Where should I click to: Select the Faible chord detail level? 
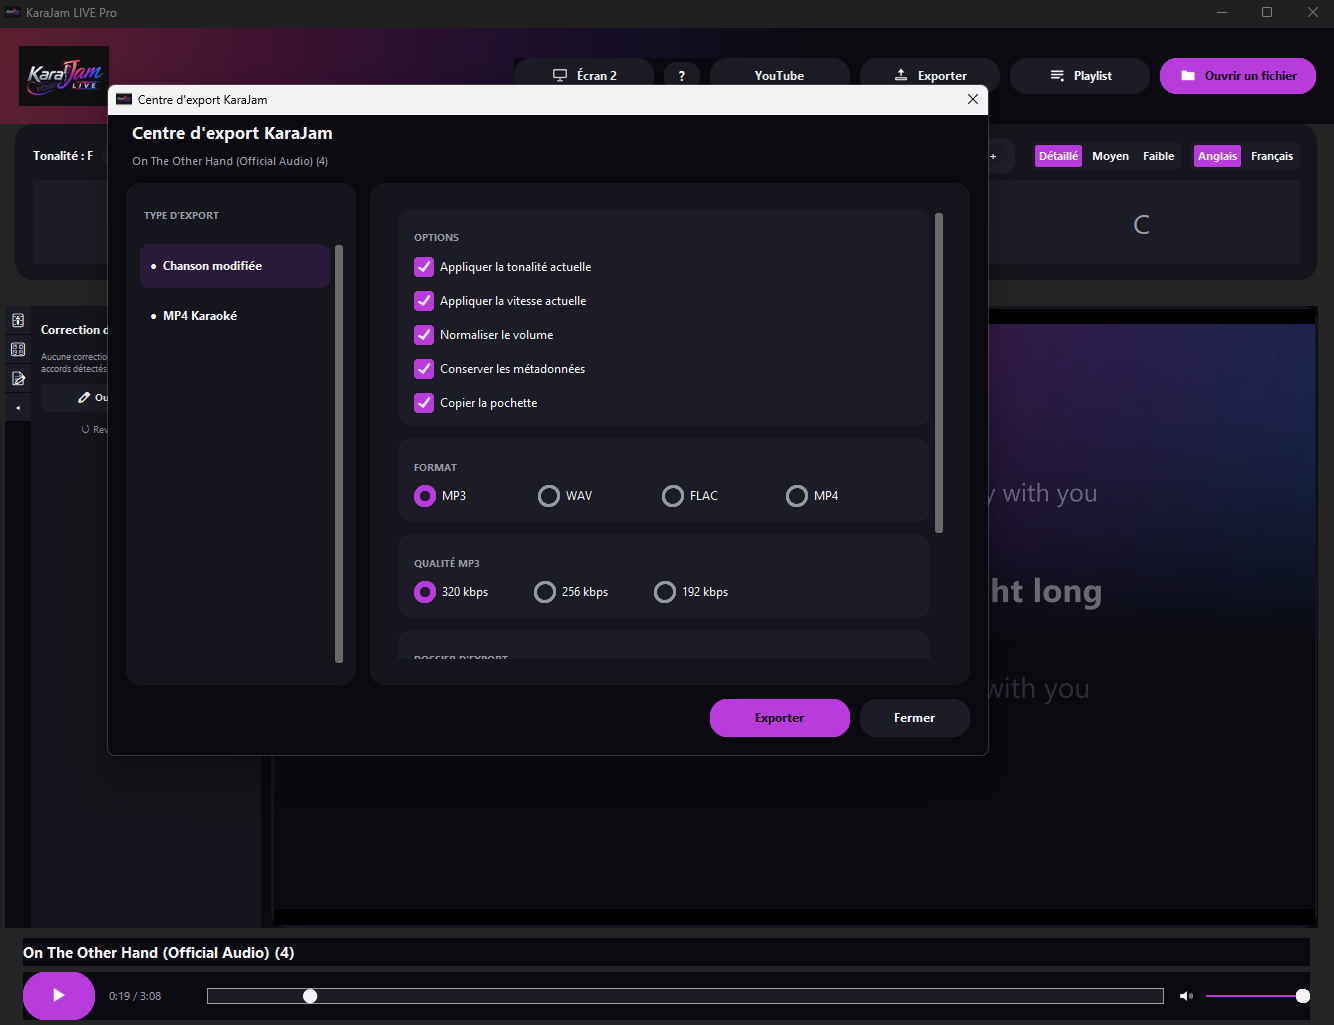coord(1159,156)
